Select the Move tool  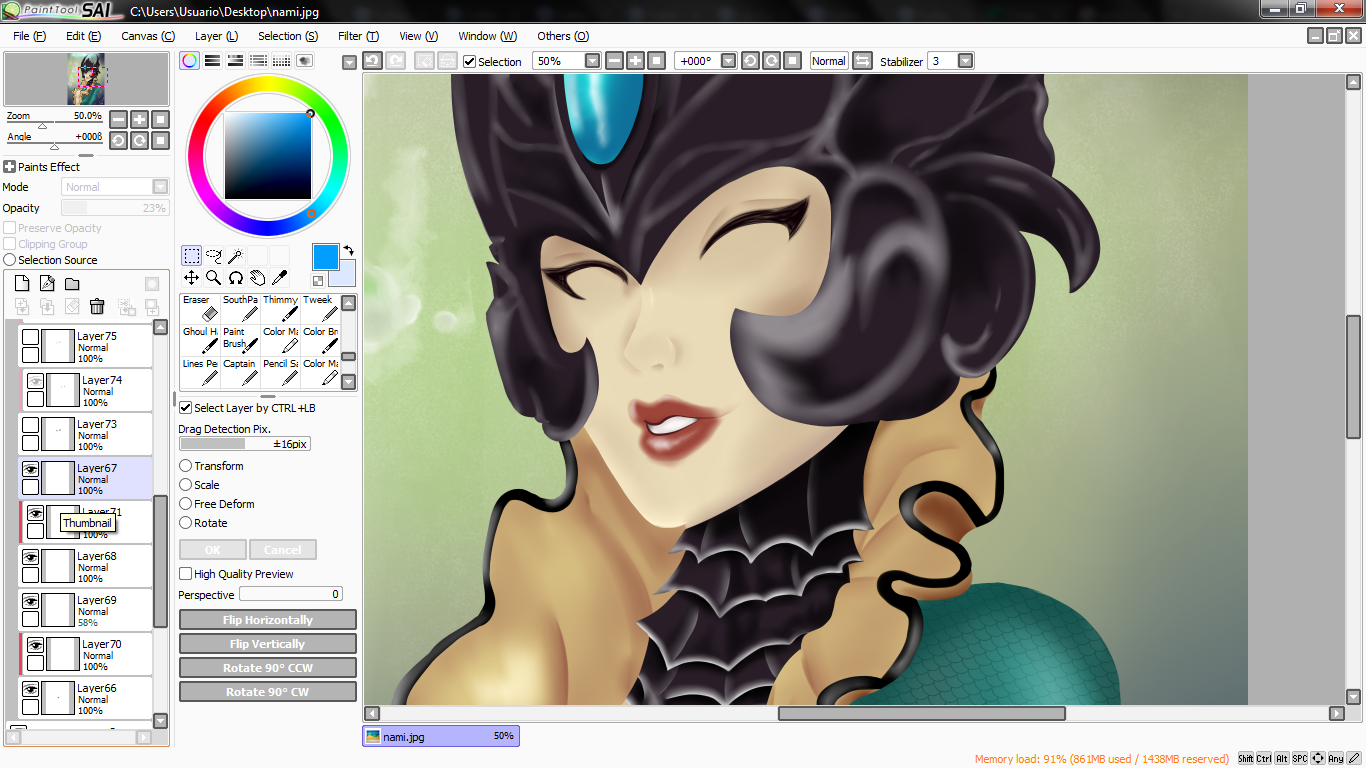point(191,278)
